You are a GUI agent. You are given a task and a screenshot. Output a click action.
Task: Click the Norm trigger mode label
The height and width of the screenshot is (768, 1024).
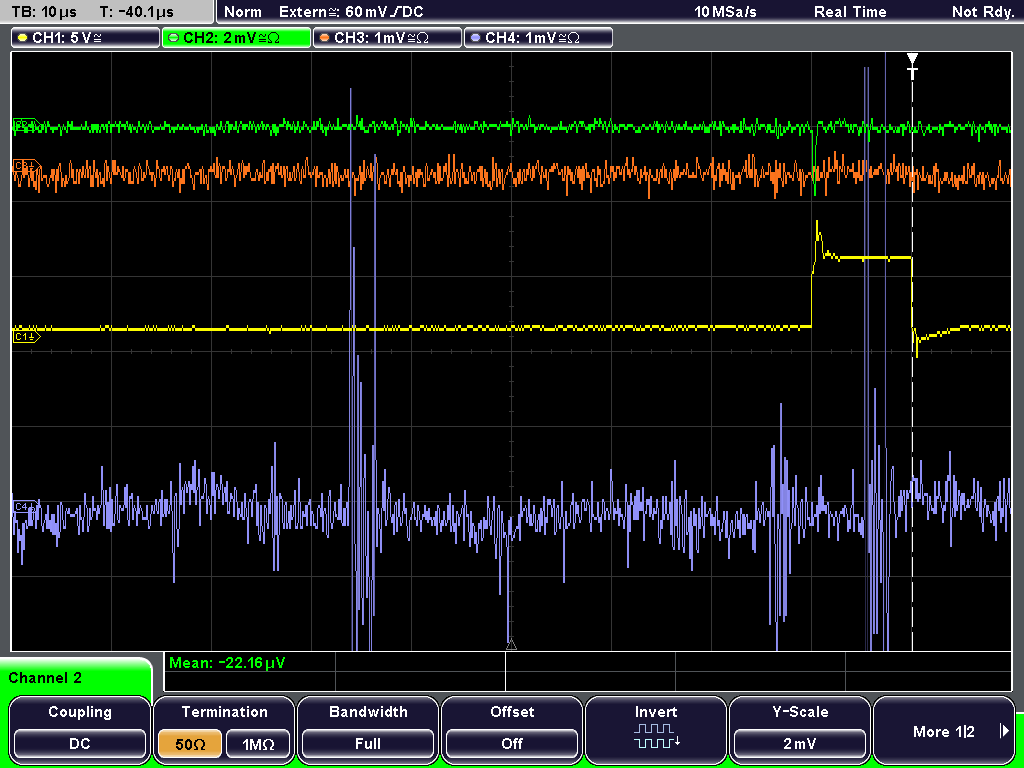click(x=242, y=12)
